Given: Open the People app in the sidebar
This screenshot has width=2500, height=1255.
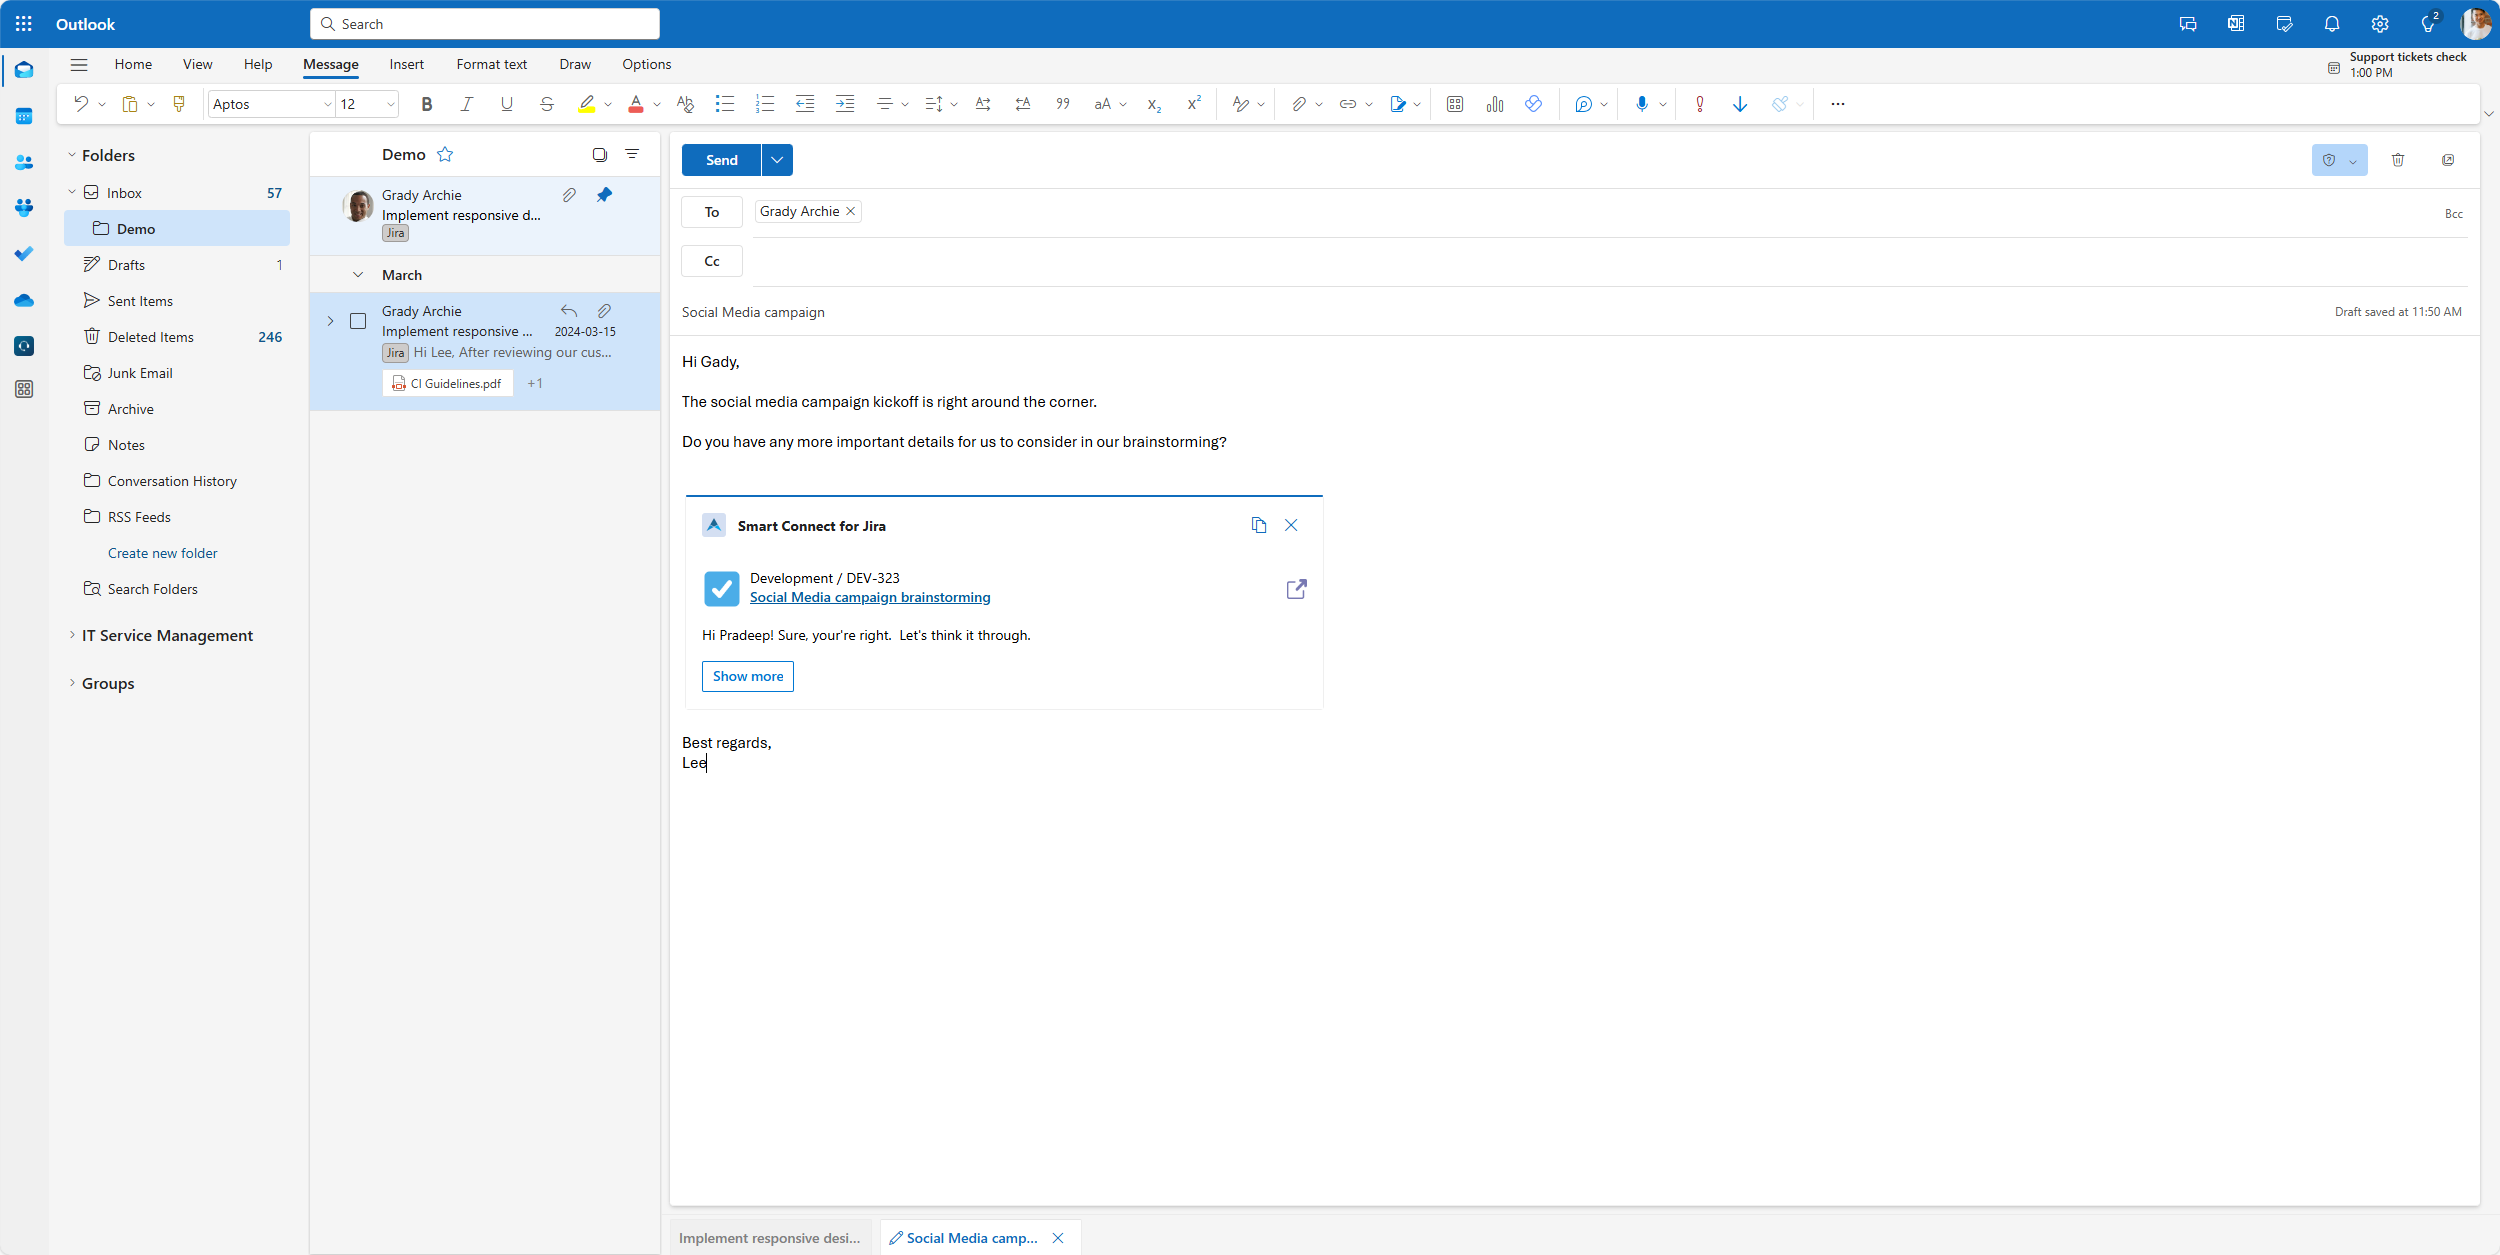Looking at the screenshot, I should [24, 162].
